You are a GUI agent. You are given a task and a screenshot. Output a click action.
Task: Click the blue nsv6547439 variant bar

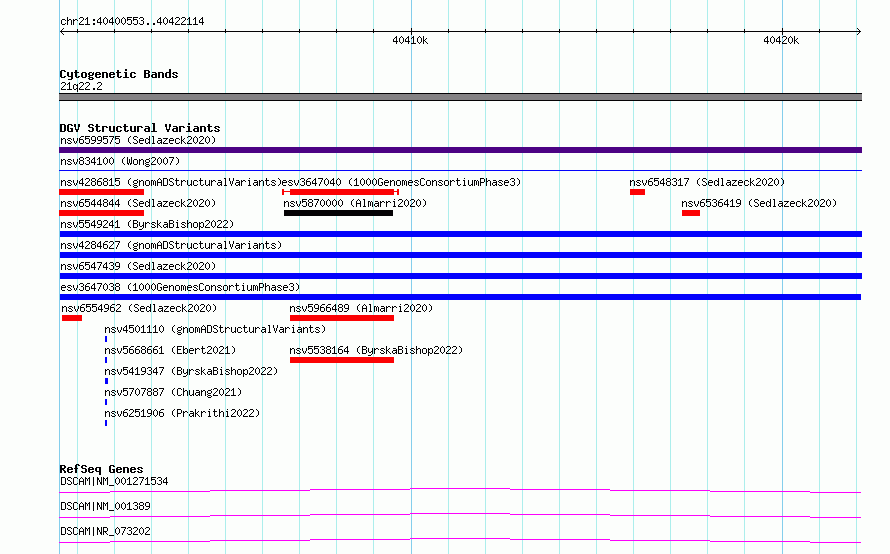pyautogui.click(x=460, y=276)
